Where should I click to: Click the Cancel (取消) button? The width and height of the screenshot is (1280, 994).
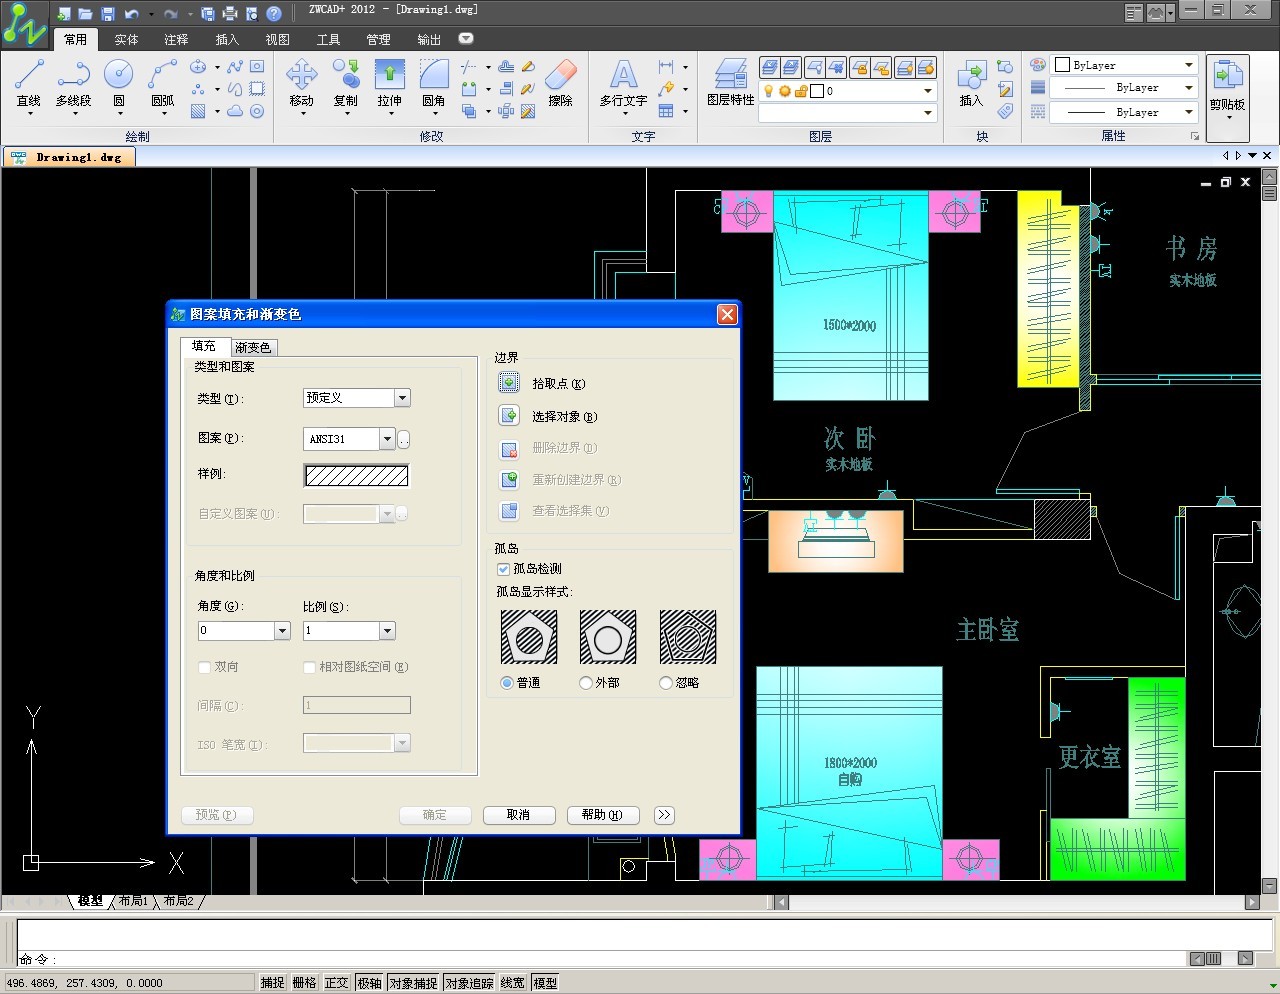(x=519, y=815)
